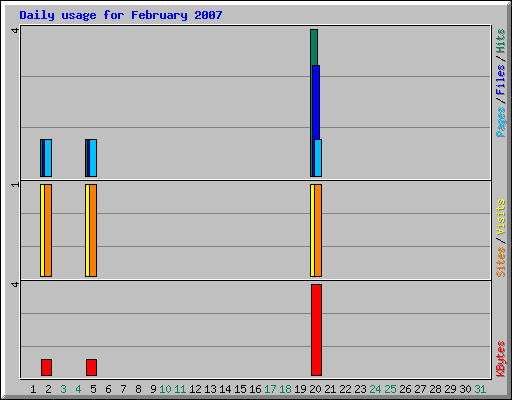Click the tall red KBytes bar on day 20
Image resolution: width=512 pixels, height=400 pixels.
coord(316,330)
